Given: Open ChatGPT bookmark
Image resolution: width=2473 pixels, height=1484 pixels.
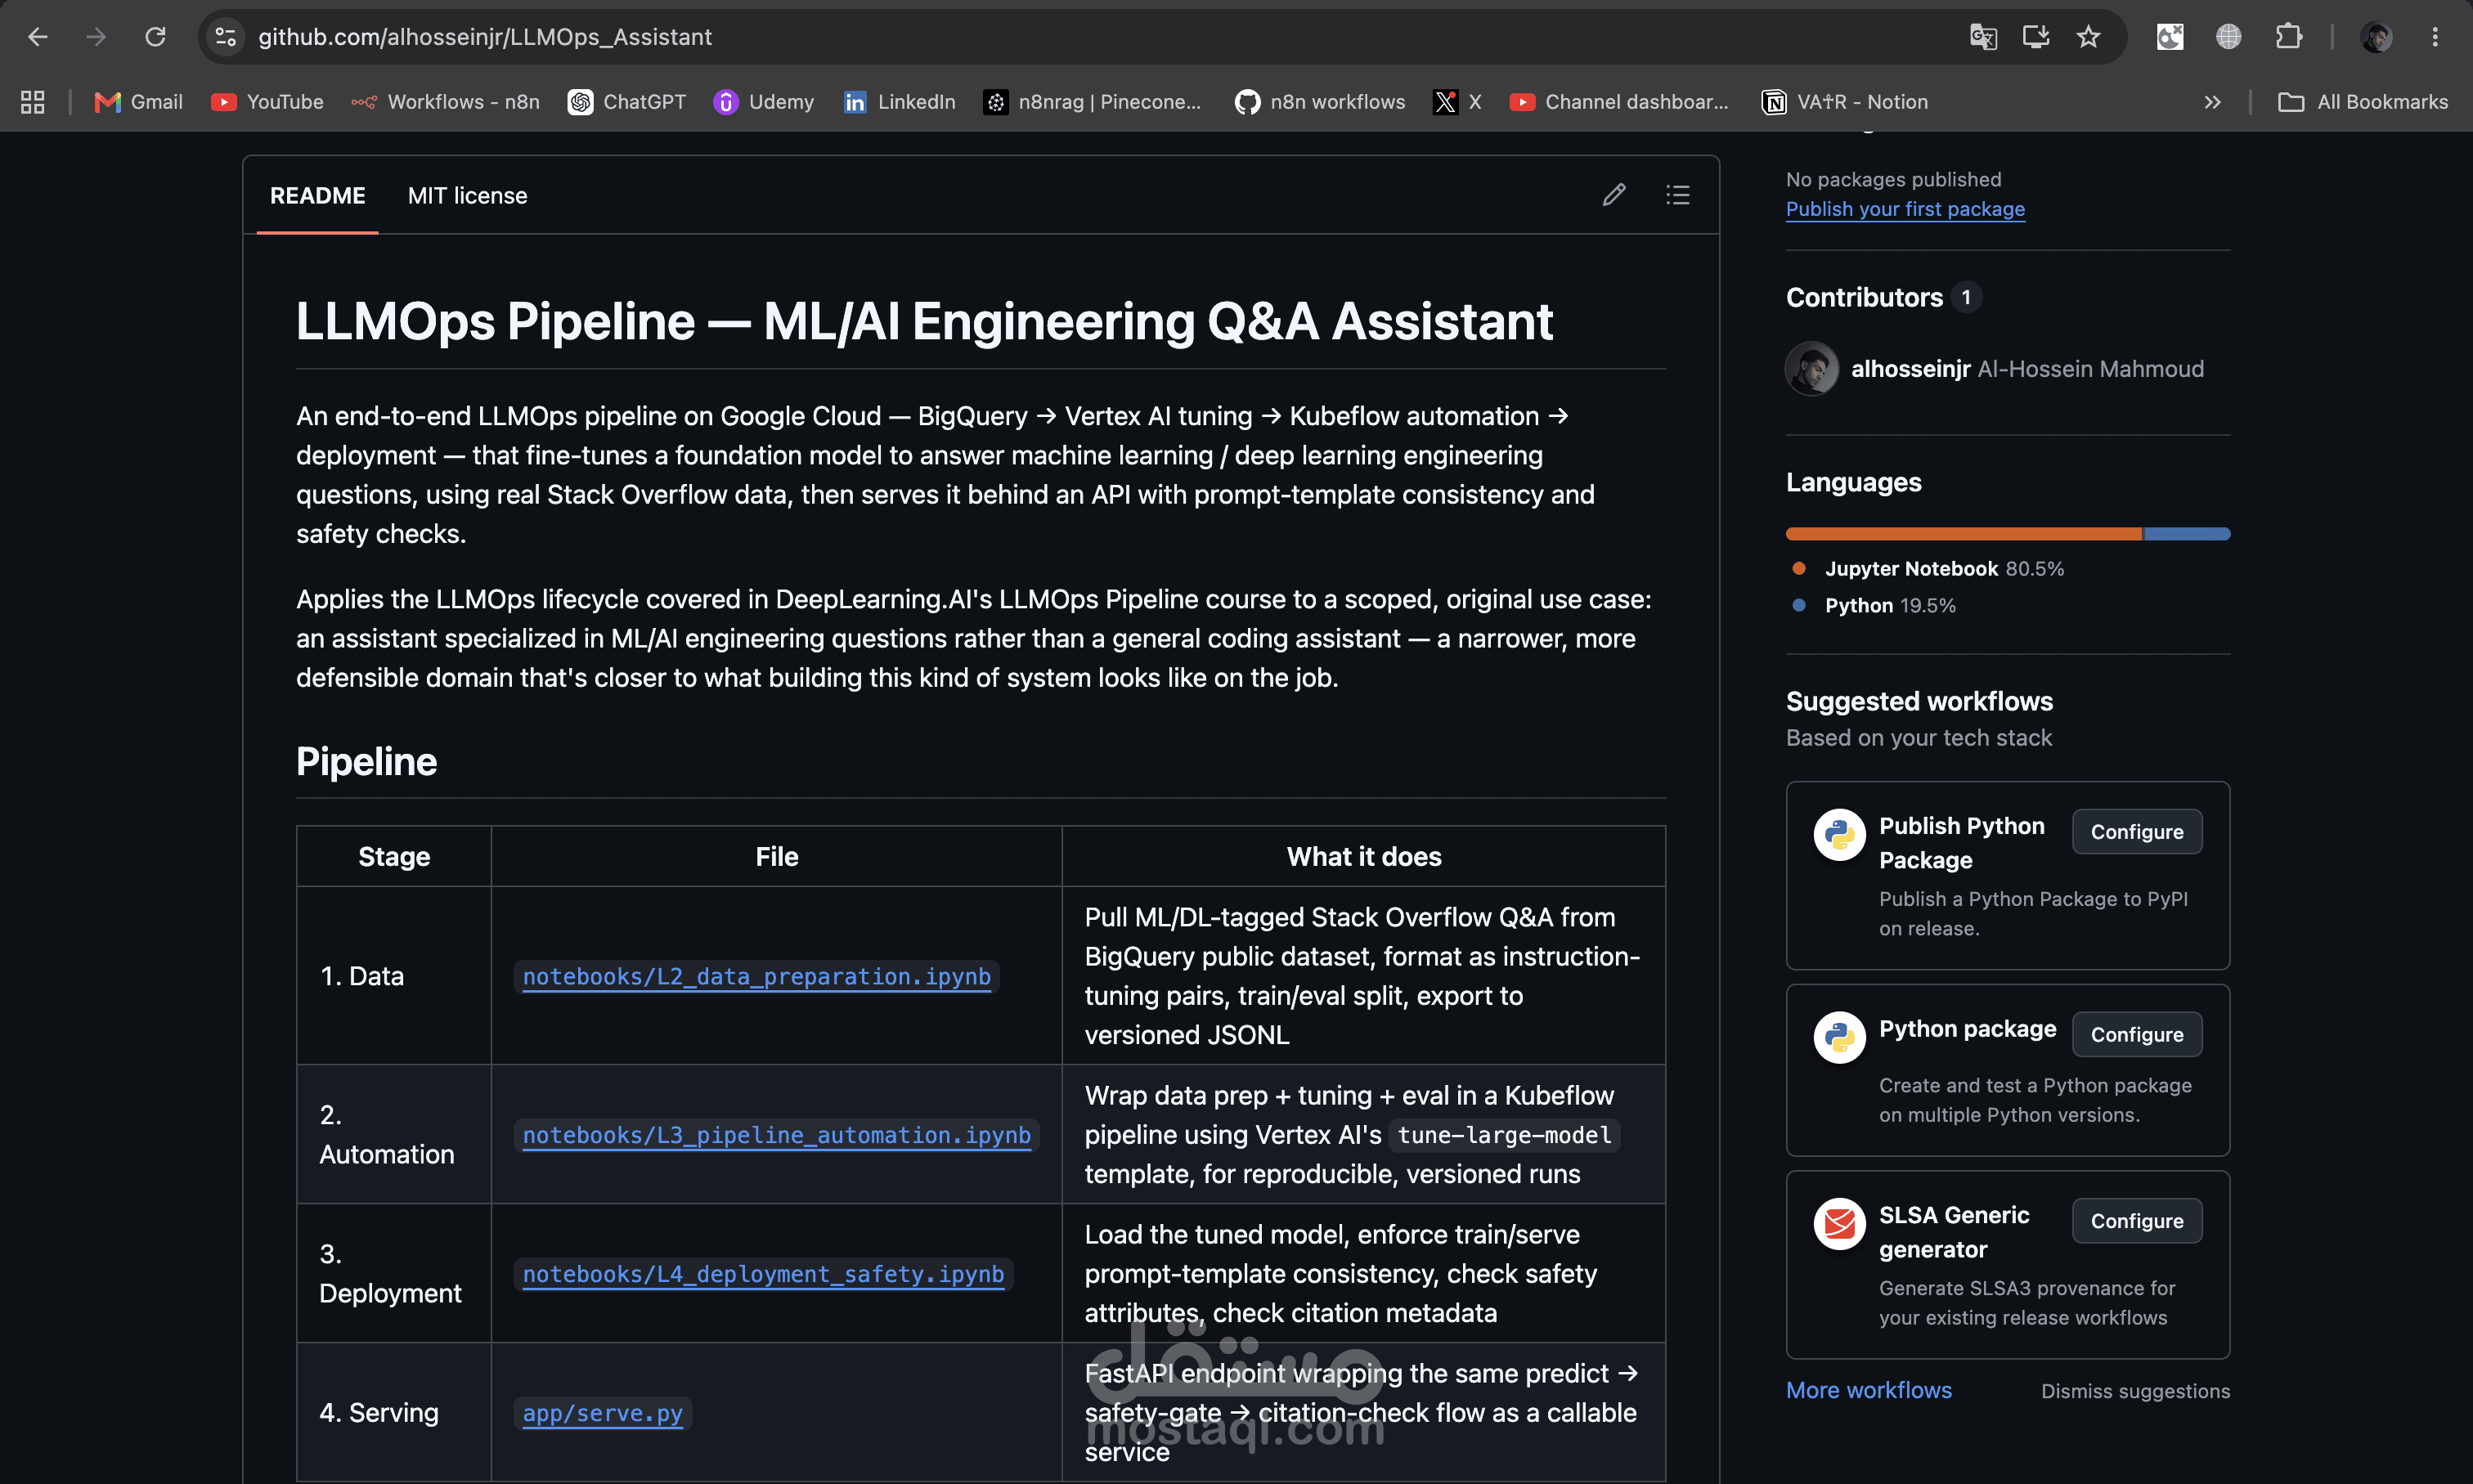Looking at the screenshot, I should (627, 102).
